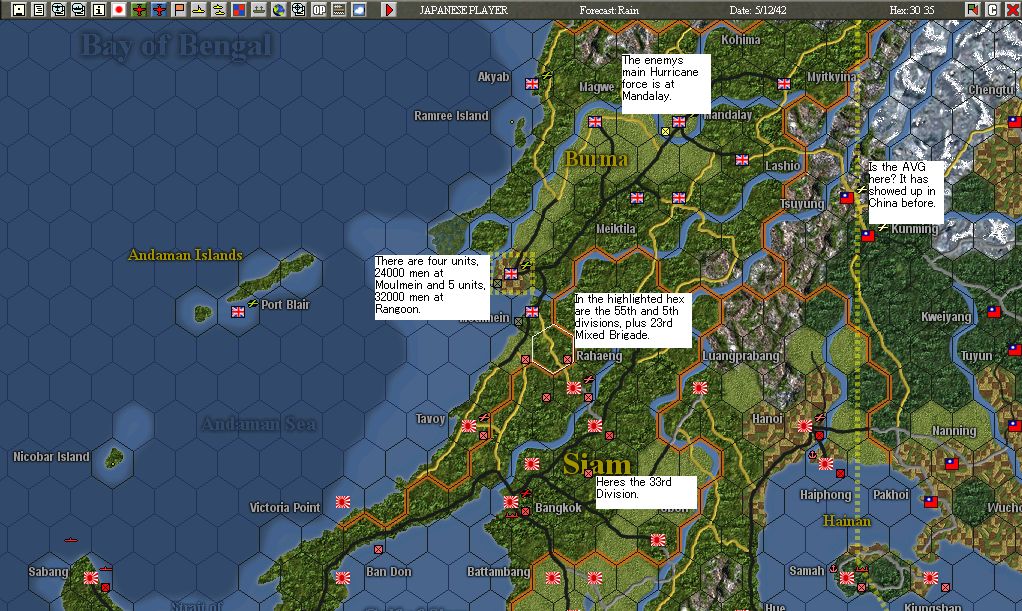Select the Japanese unit south of Luangprabang
Image resolution: width=1022 pixels, height=611 pixels.
700,388
